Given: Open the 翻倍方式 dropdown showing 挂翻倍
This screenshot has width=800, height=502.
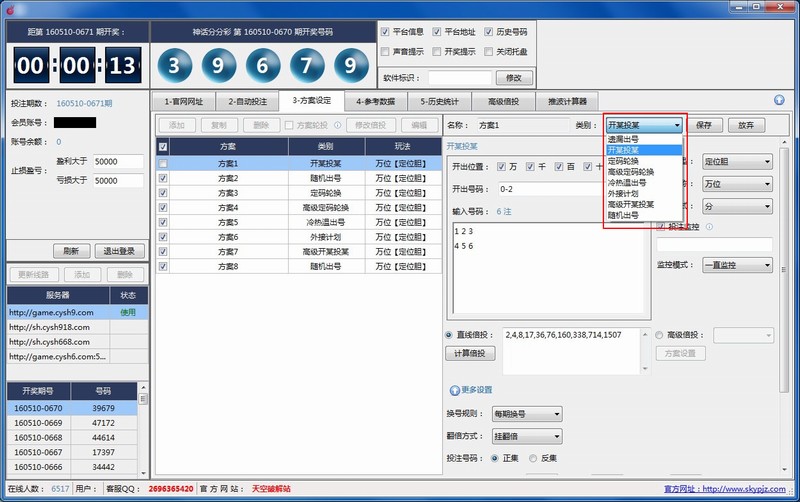Looking at the screenshot, I should point(526,436).
